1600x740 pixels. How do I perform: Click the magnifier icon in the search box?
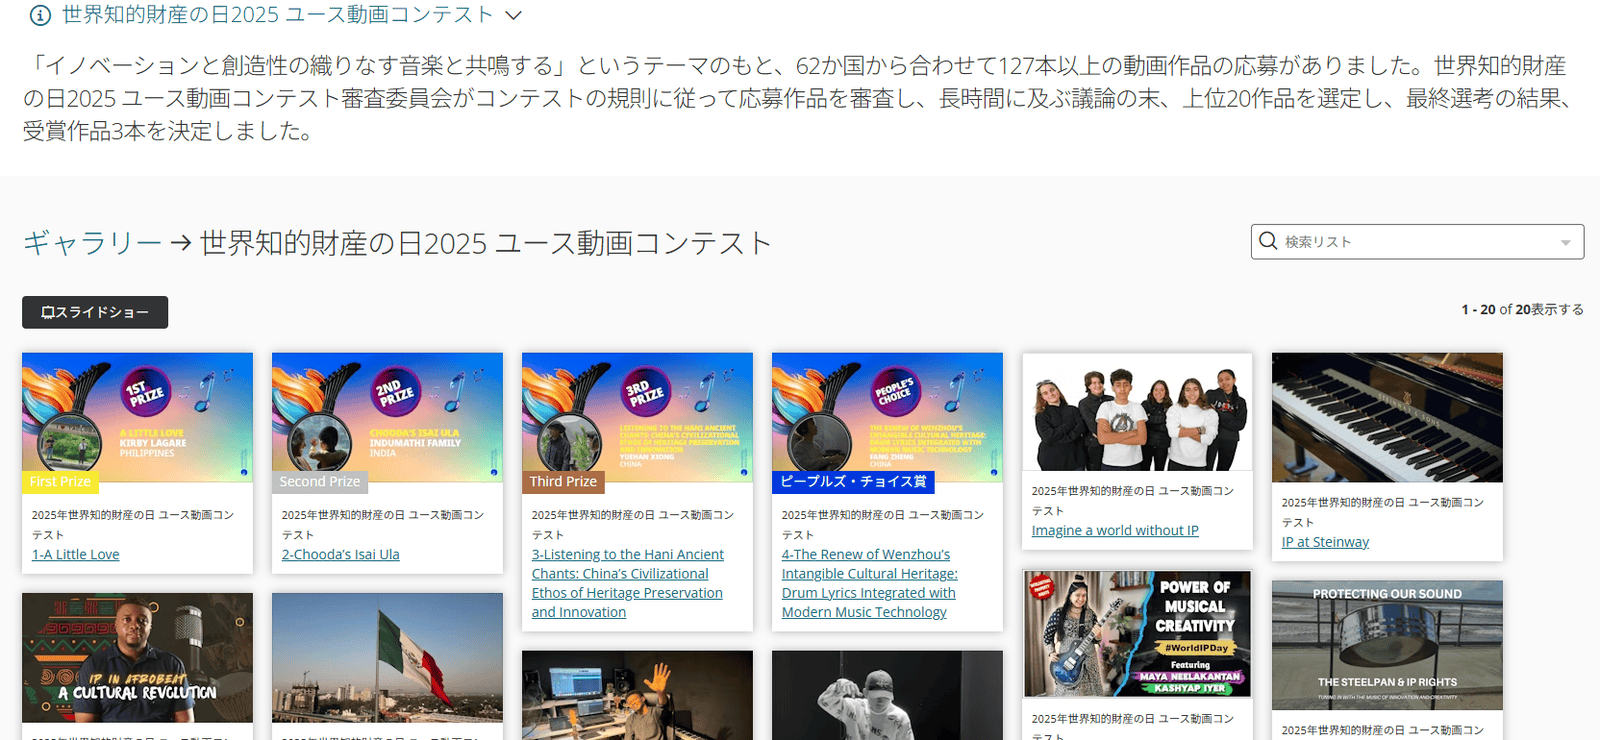point(1268,241)
